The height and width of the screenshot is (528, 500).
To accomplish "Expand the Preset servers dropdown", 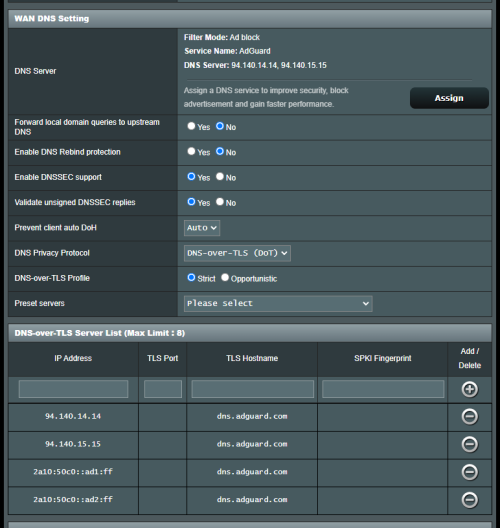I will click(x=278, y=304).
